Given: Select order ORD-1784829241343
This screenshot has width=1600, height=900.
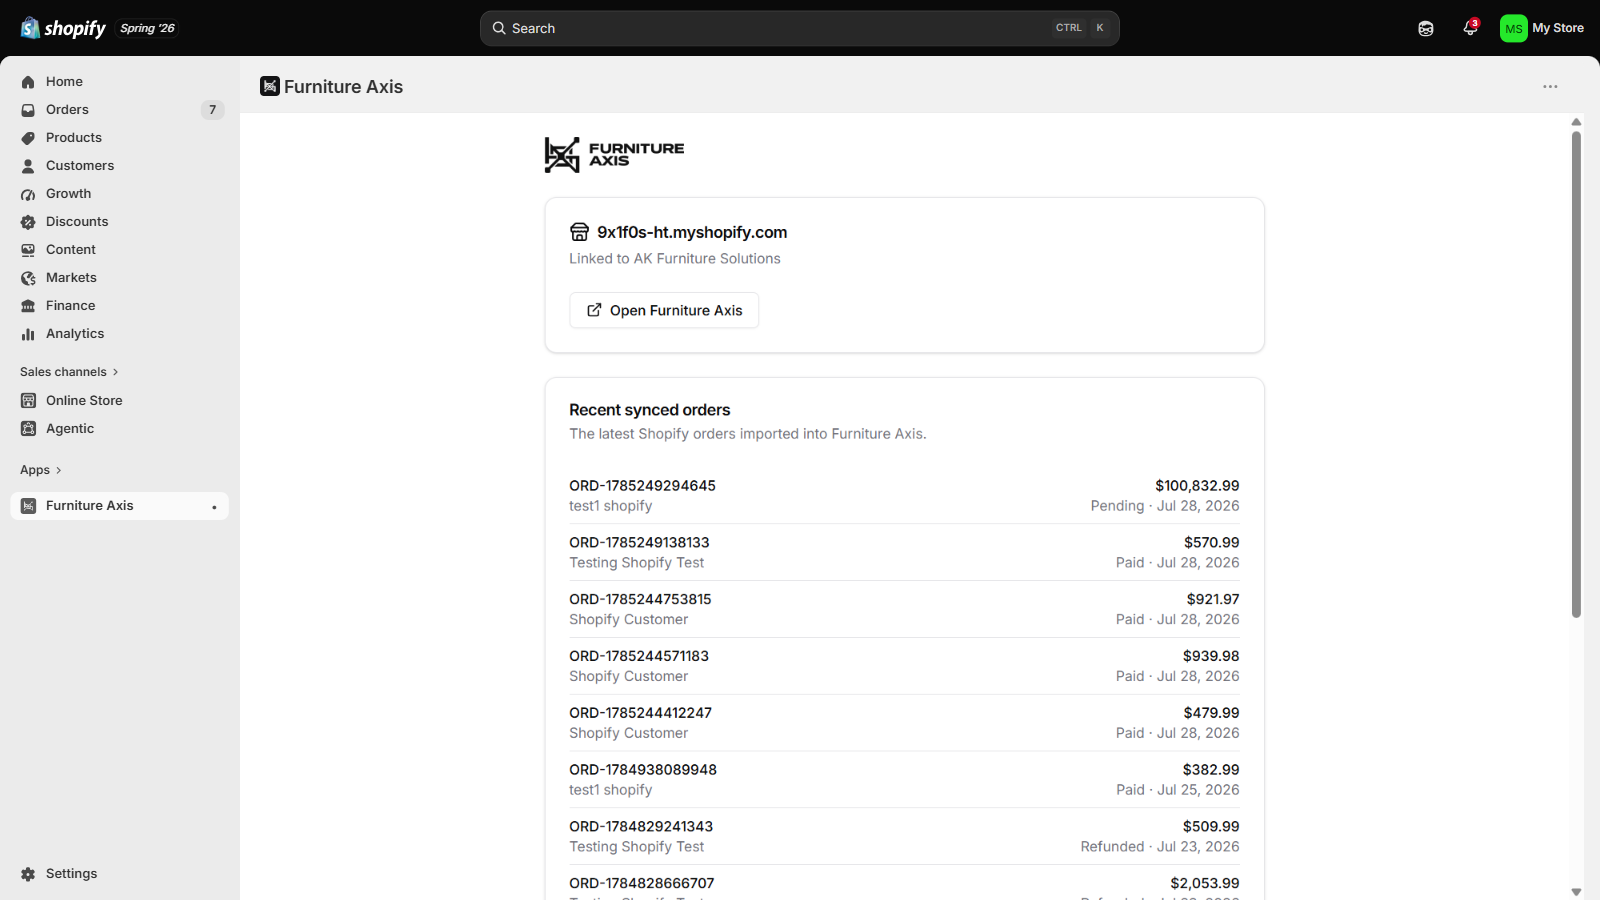Looking at the screenshot, I should pyautogui.click(x=904, y=837).
